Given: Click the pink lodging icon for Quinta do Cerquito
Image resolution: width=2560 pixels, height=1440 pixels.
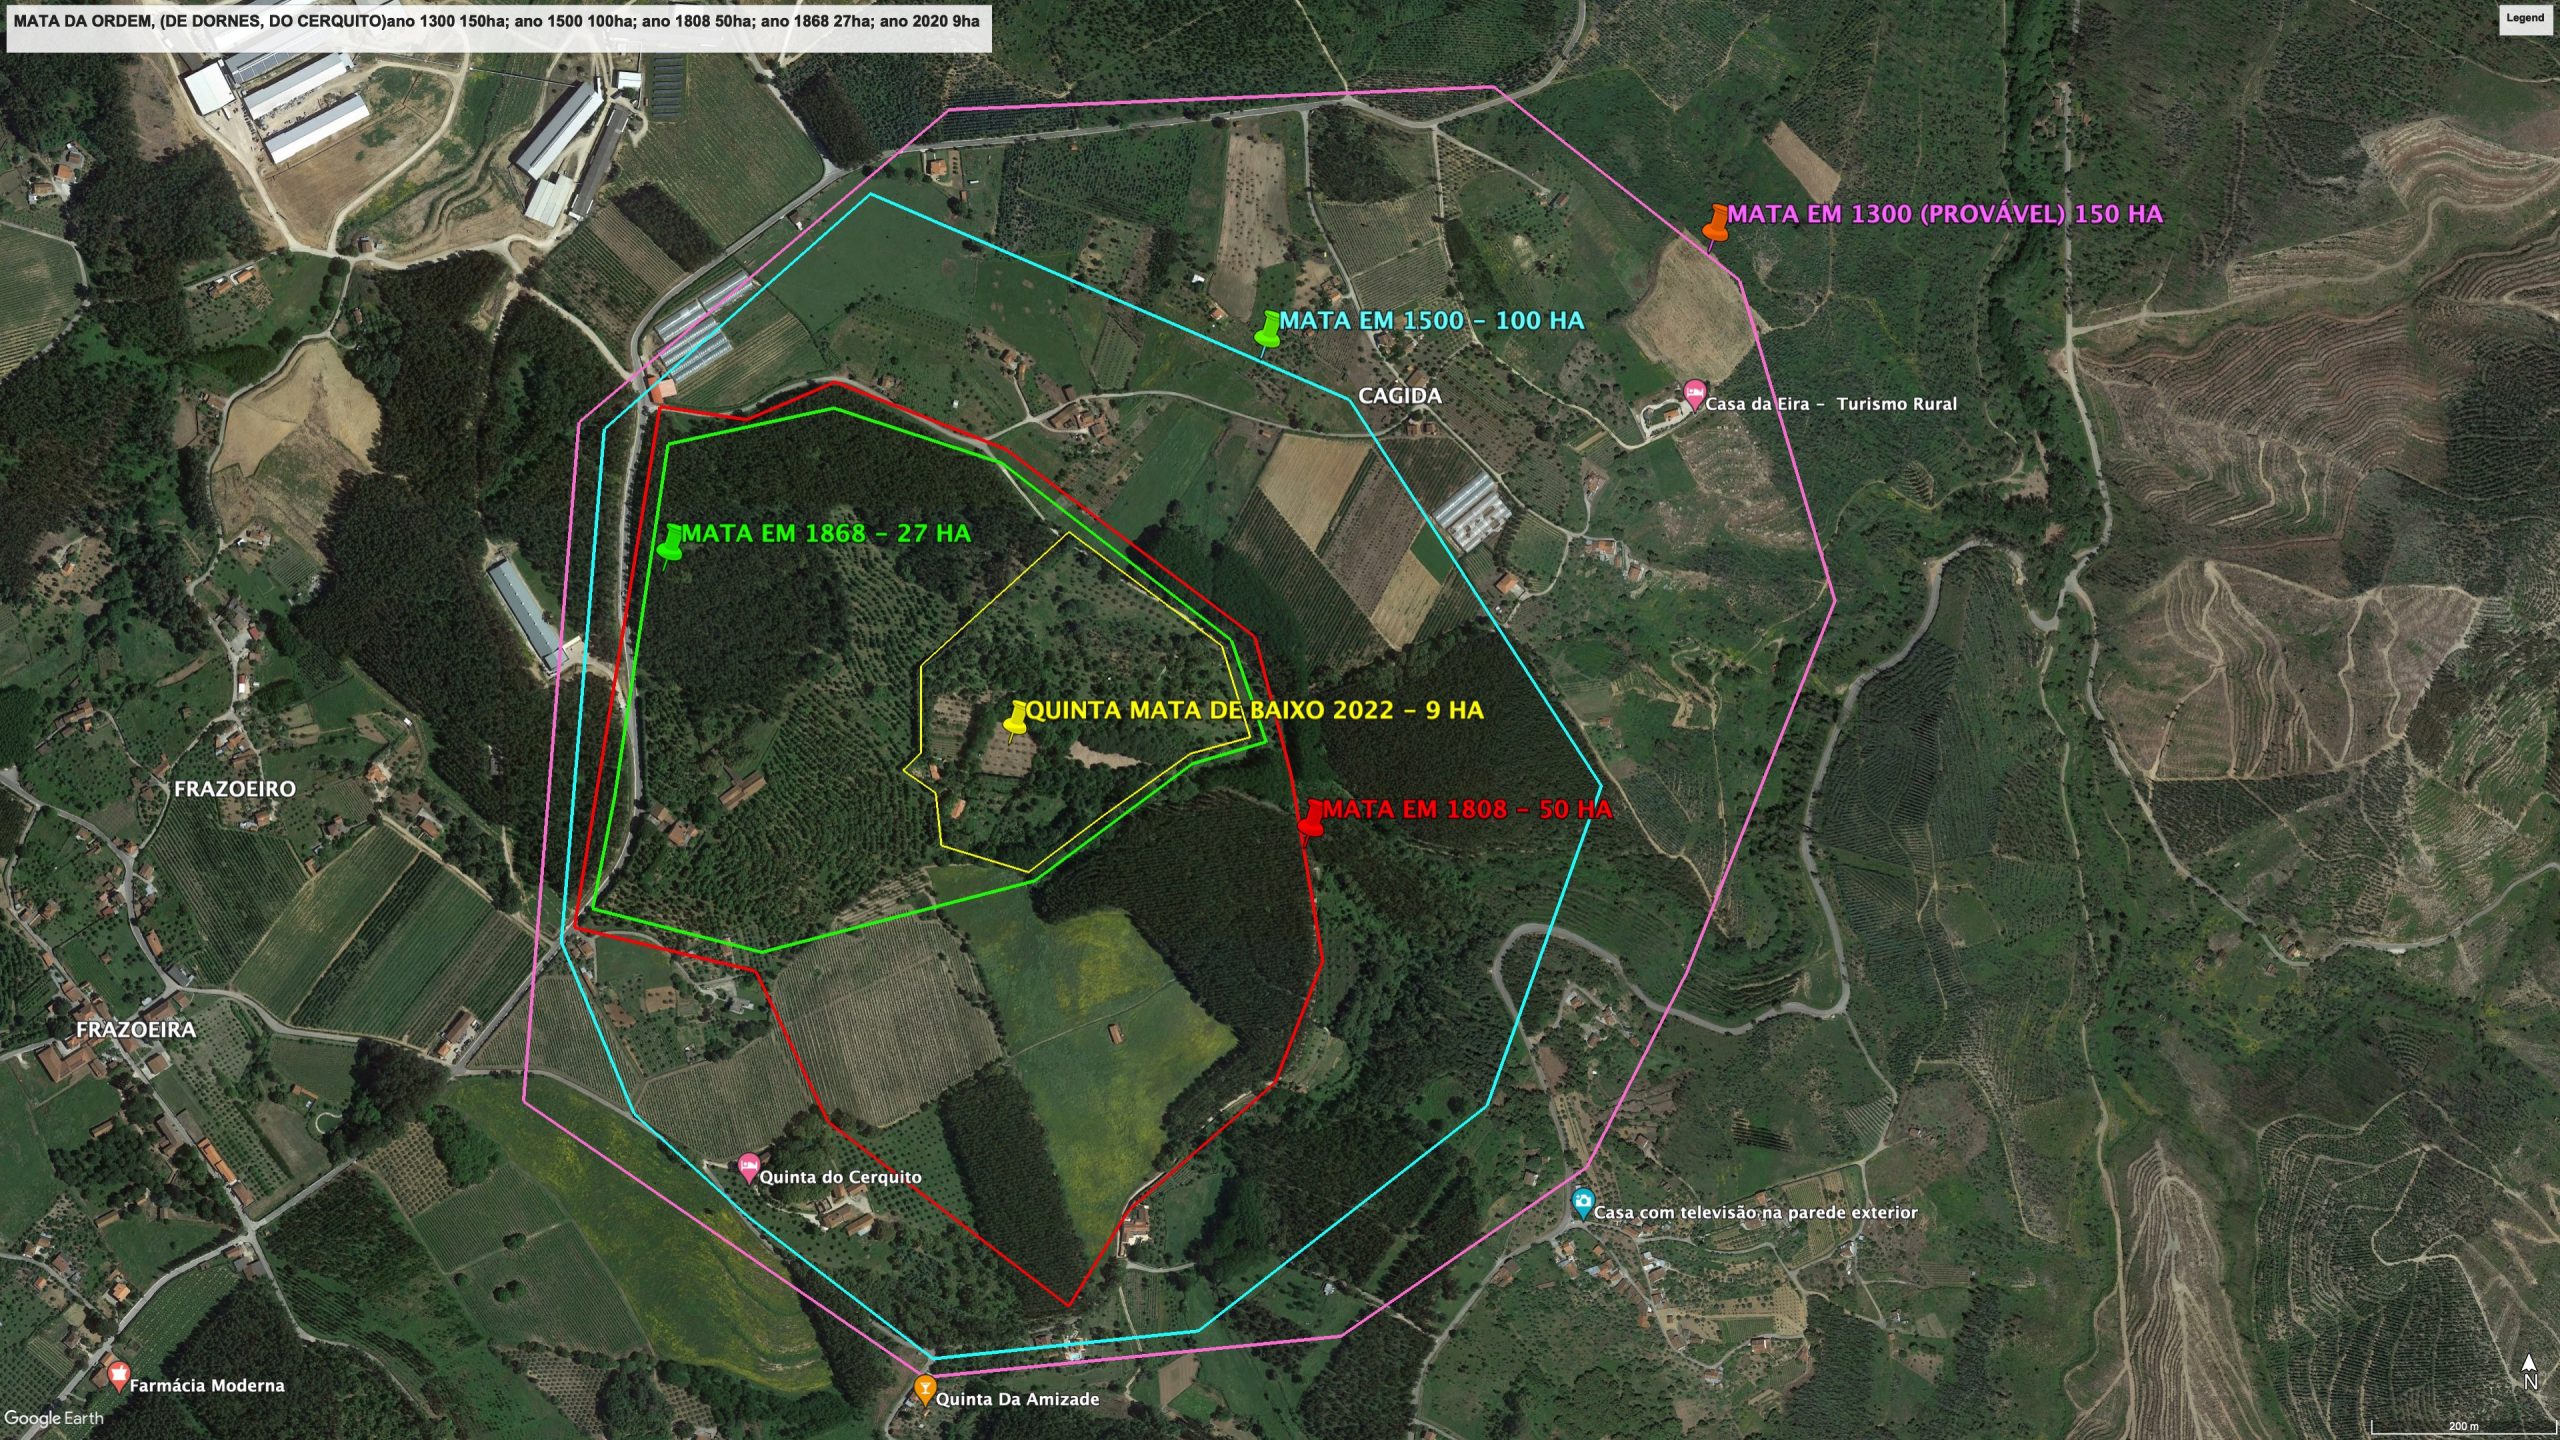Looking at the screenshot, I should point(748,1166).
